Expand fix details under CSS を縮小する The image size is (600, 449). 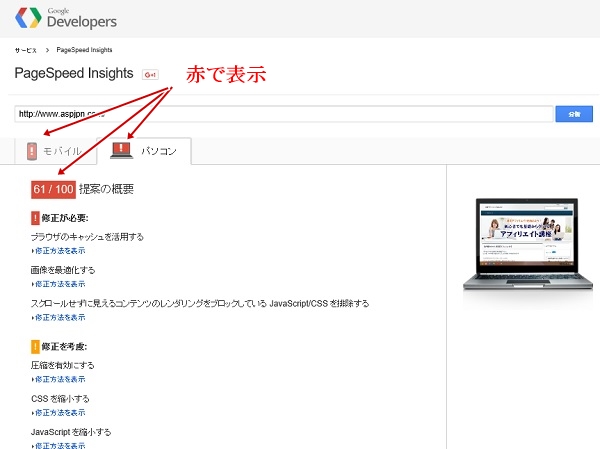coord(58,413)
